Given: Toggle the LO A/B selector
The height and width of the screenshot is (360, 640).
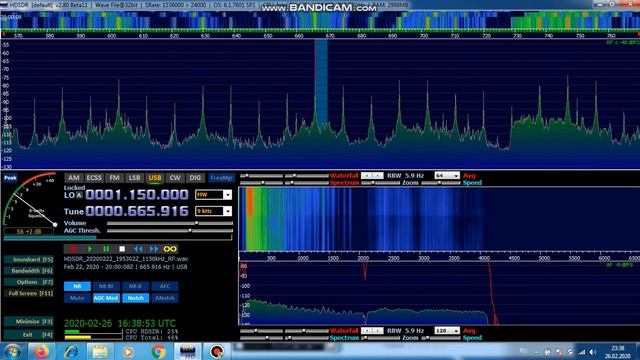Looking at the screenshot, I should (x=79, y=196).
